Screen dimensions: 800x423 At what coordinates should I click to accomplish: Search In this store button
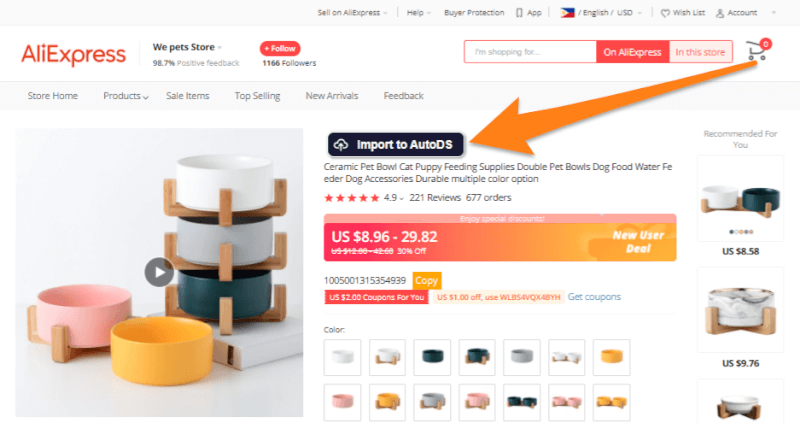(700, 52)
